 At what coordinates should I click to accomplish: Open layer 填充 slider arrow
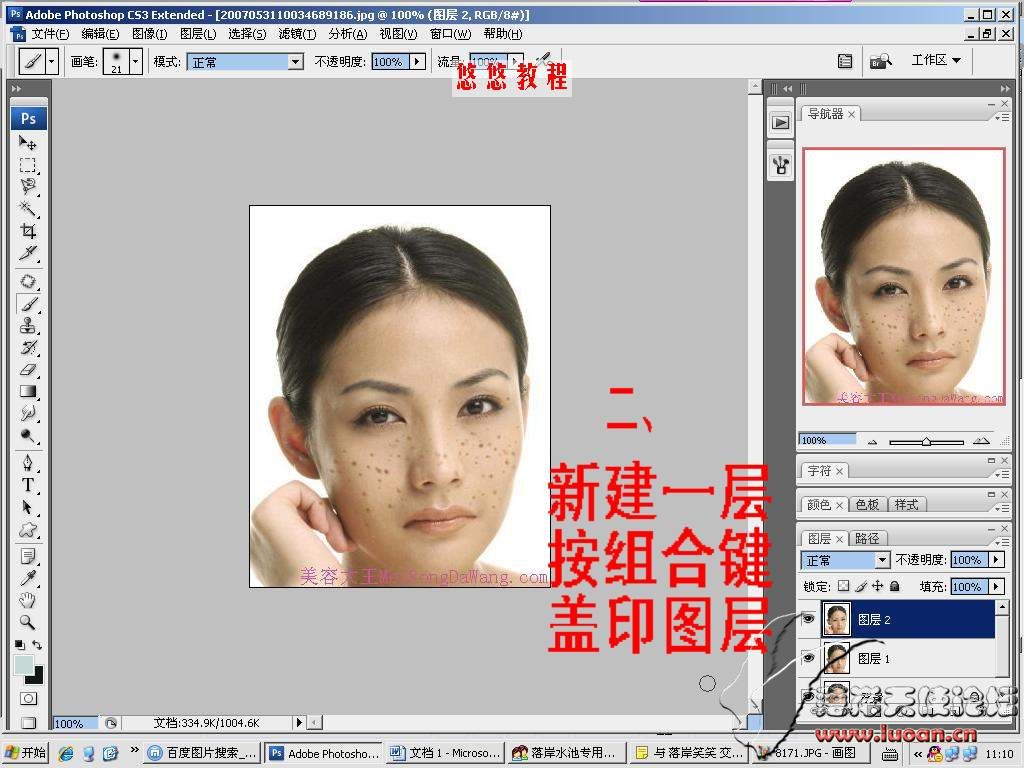[x=997, y=586]
